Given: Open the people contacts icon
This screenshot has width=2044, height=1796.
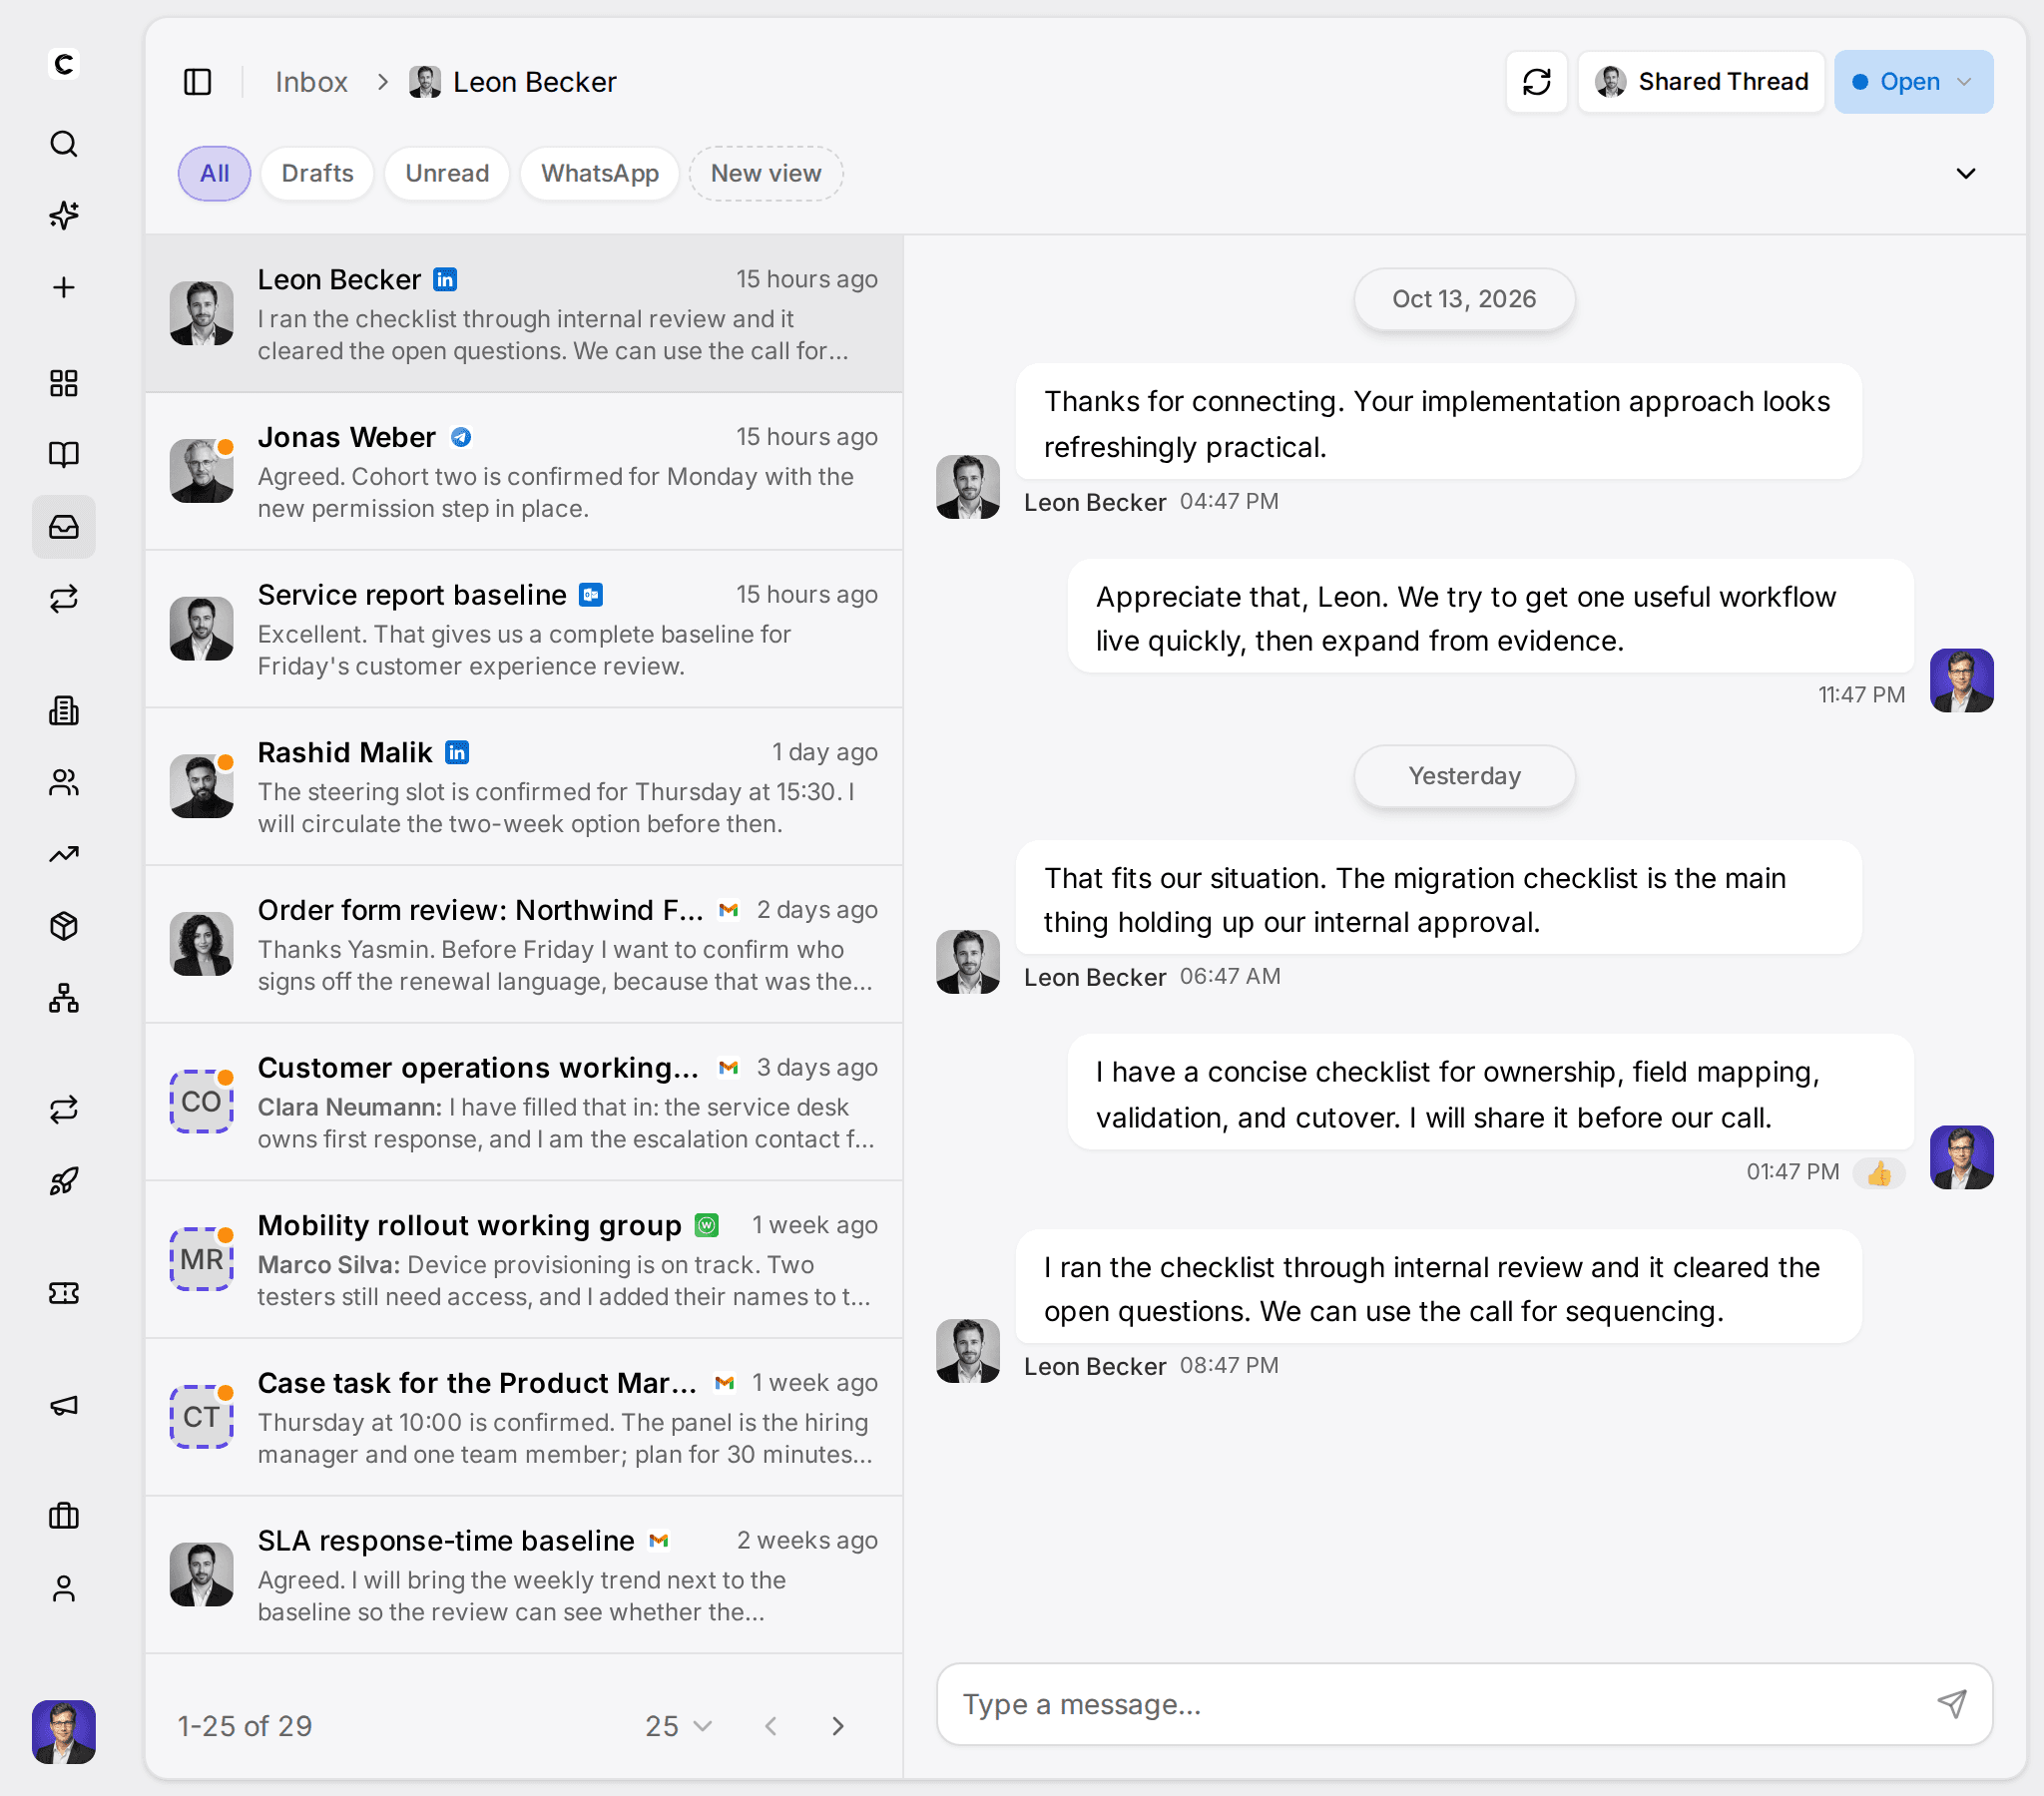Looking at the screenshot, I should (x=64, y=783).
